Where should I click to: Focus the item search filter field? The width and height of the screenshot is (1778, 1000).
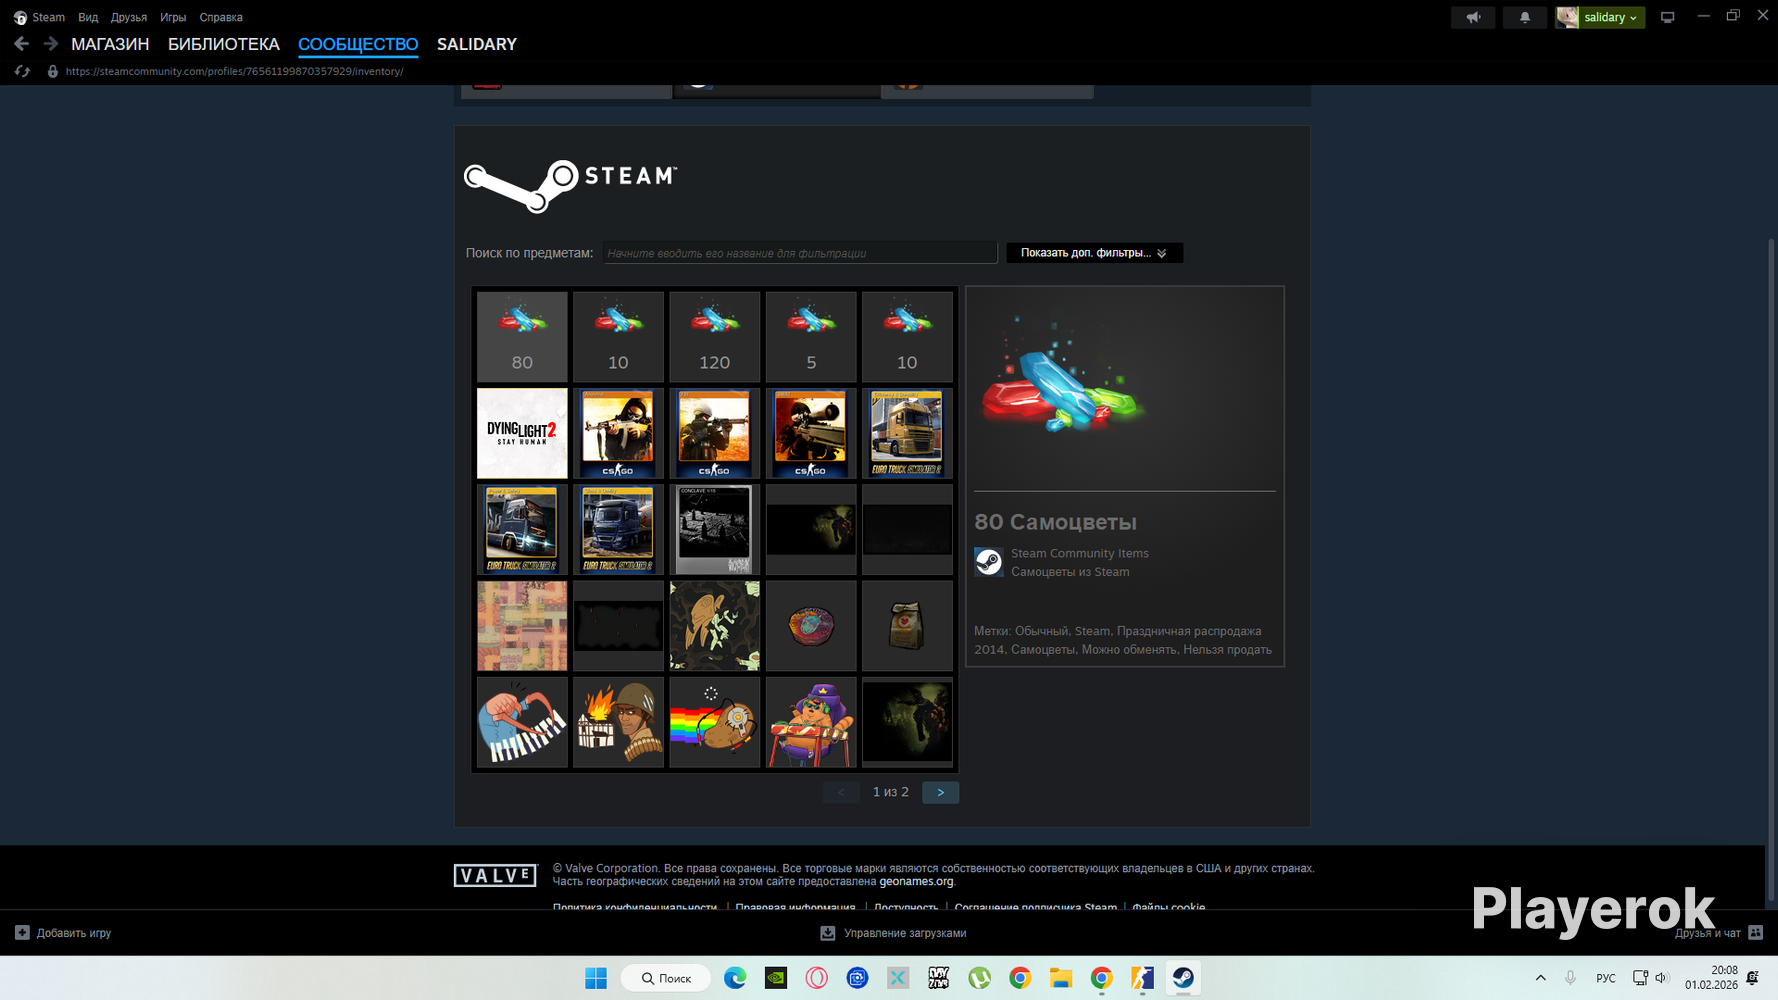click(800, 253)
